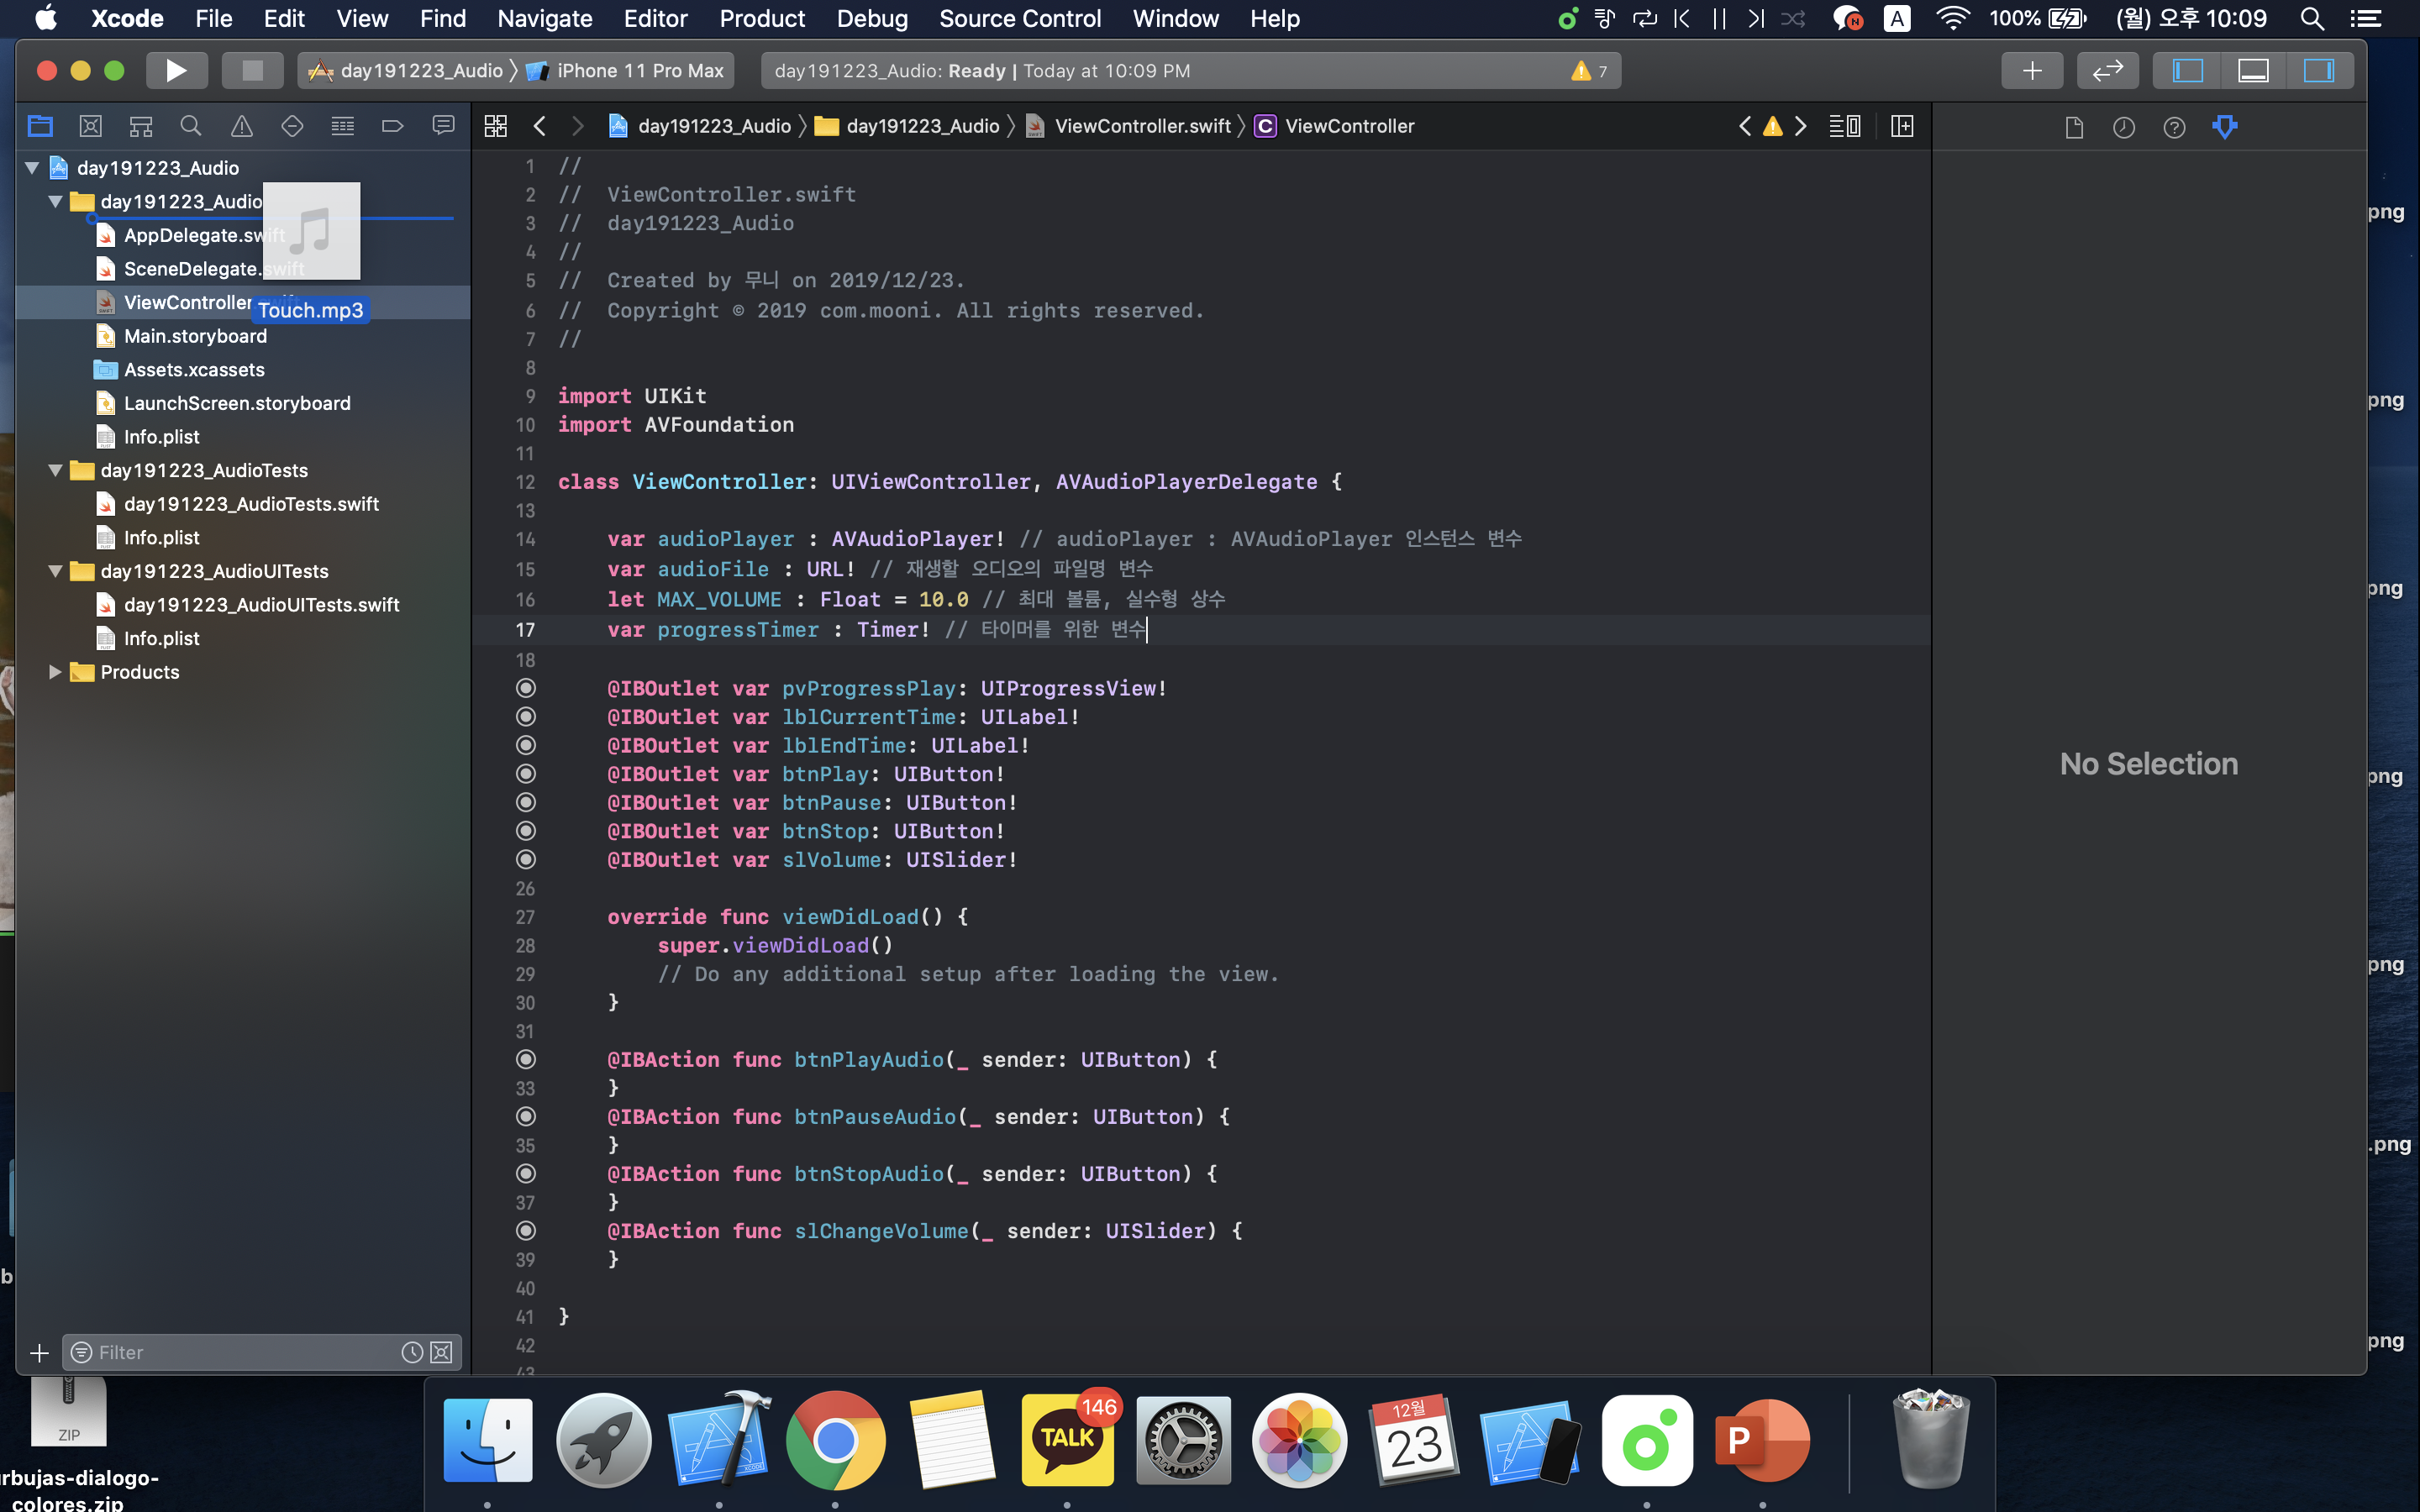Image resolution: width=2420 pixels, height=1512 pixels.
Task: Click the Run (play) button
Action: point(176,70)
